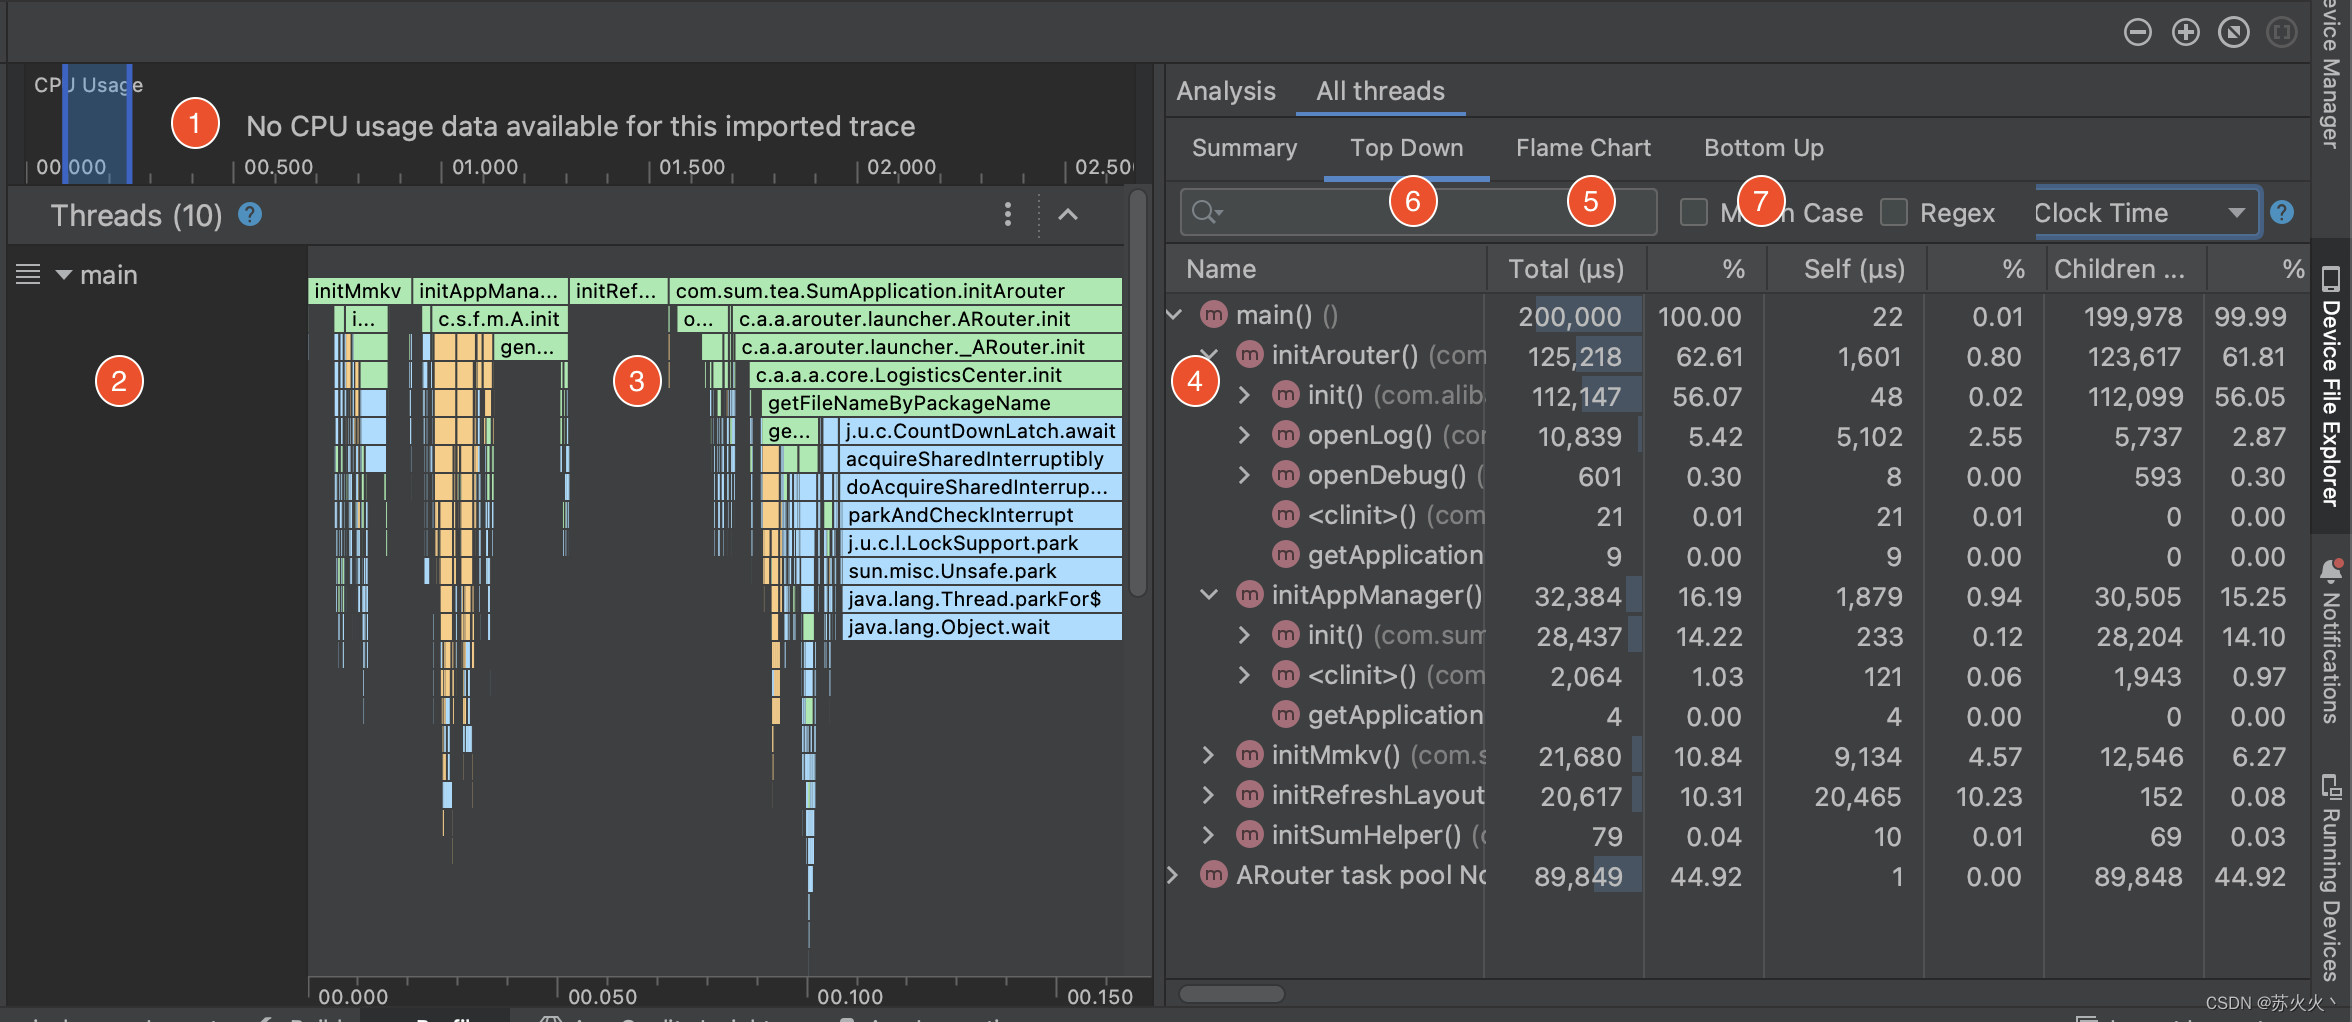Toggle the Match Case checkbox
This screenshot has width=2352, height=1022.
coord(1693,212)
